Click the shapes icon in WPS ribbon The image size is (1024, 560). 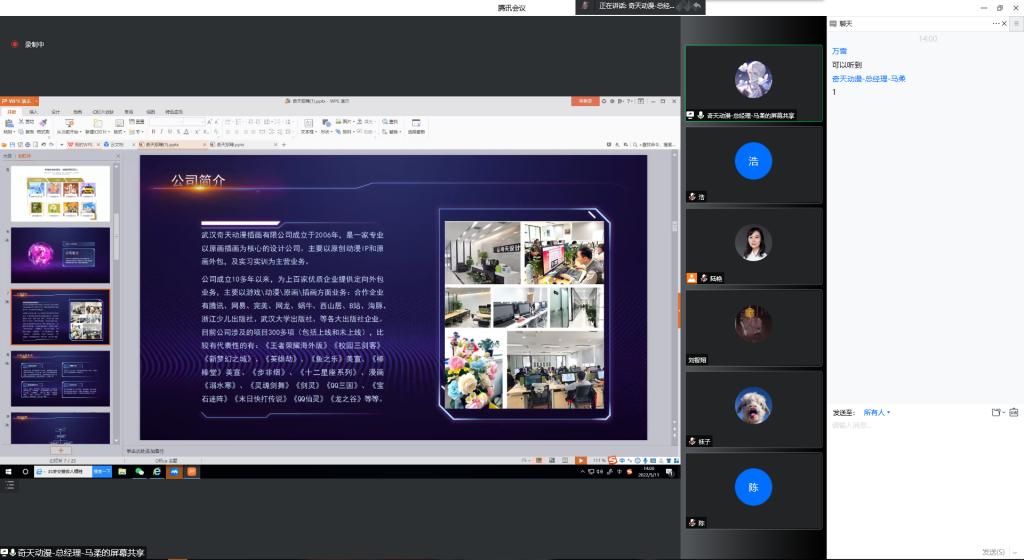click(x=326, y=123)
